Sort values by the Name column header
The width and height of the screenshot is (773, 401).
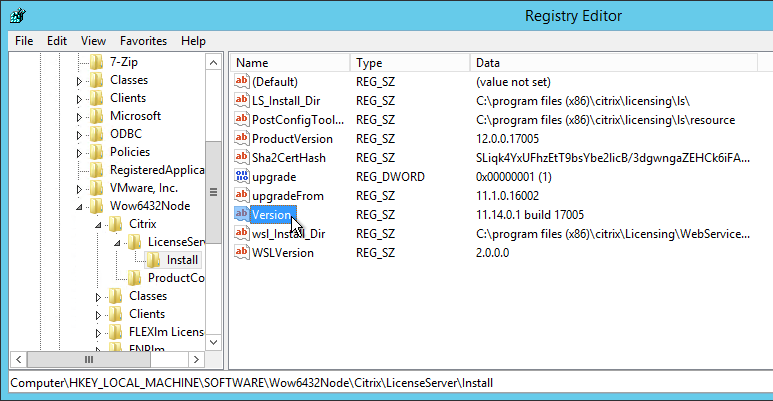[290, 63]
